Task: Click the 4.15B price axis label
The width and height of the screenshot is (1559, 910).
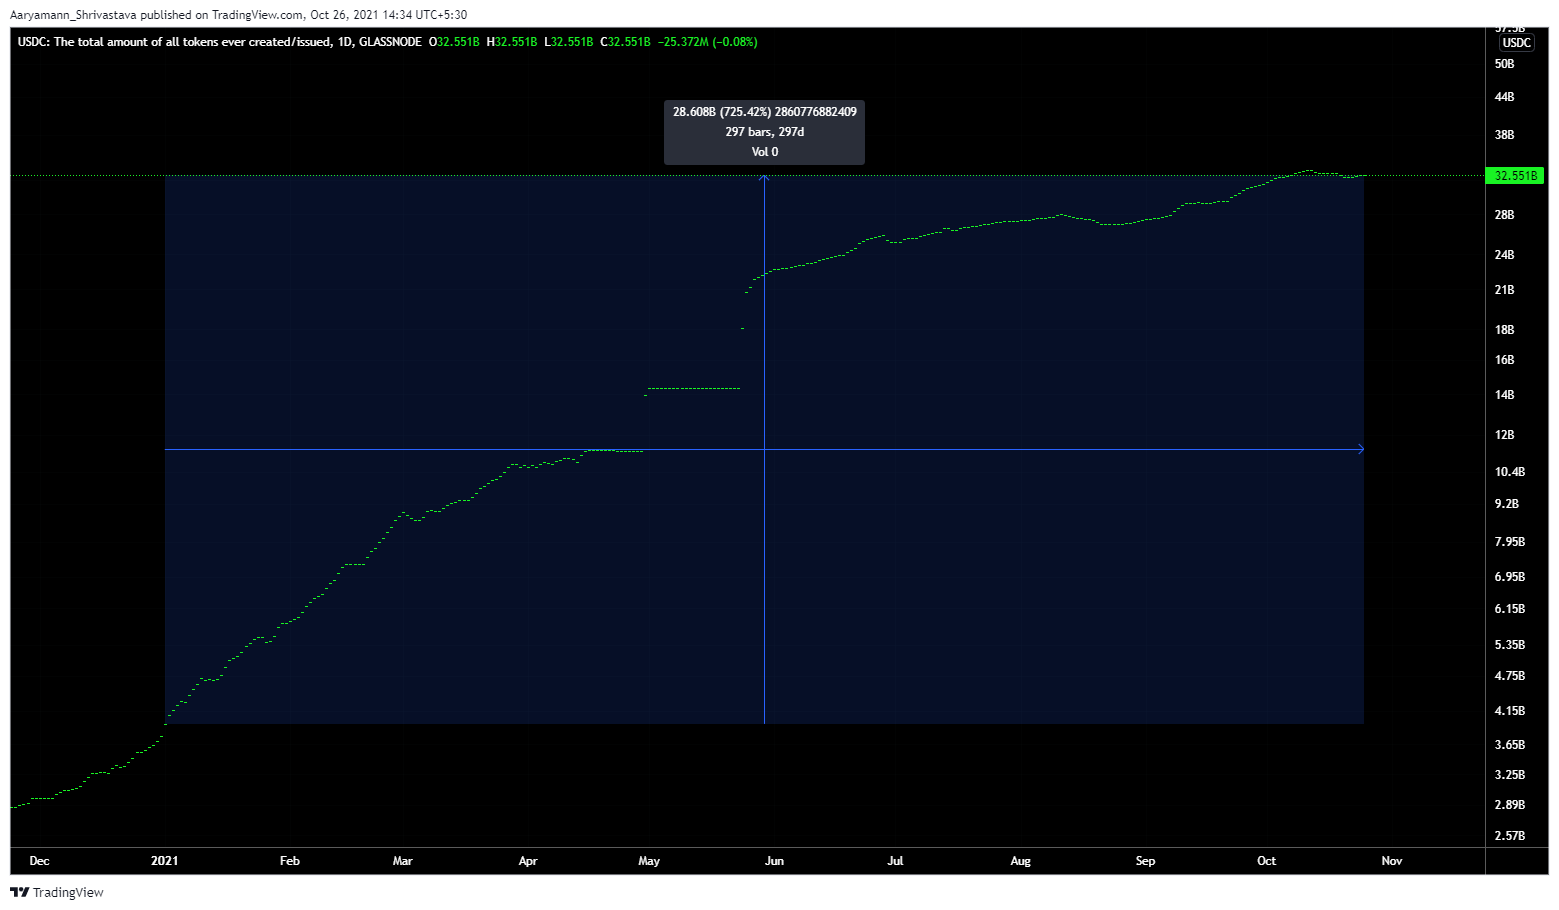Action: pos(1510,711)
